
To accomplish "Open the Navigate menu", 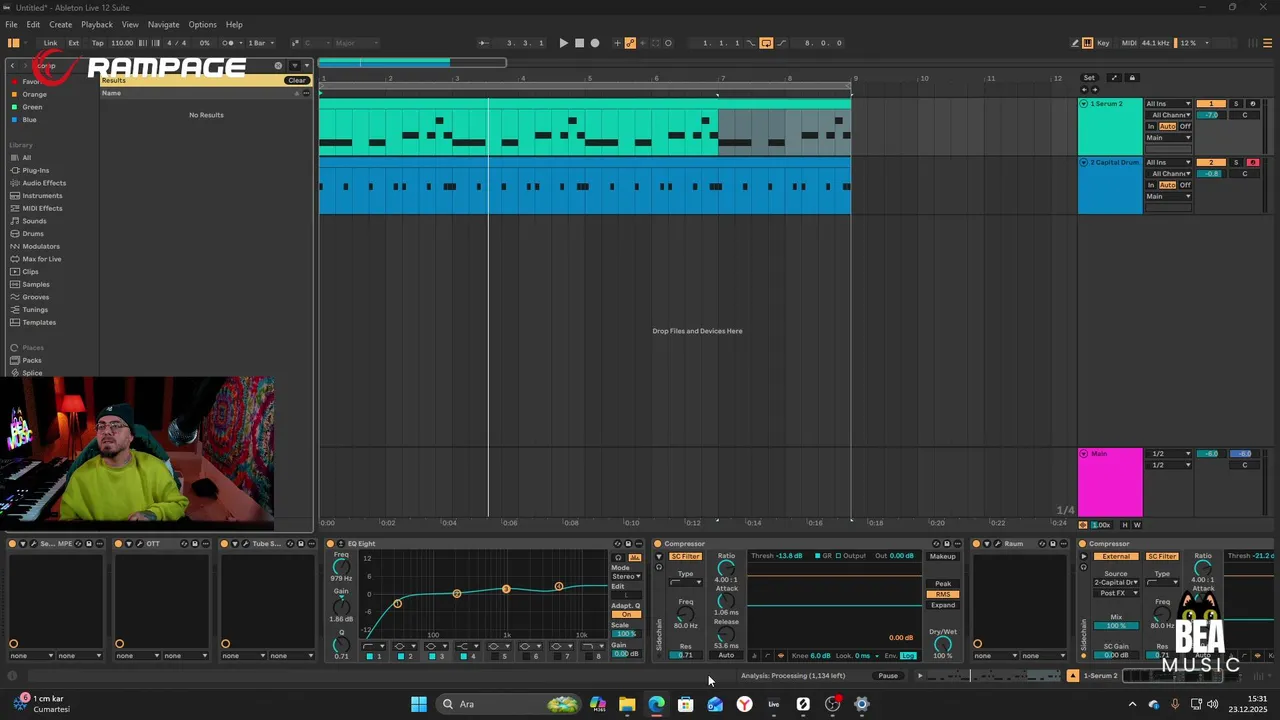I will tap(163, 24).
